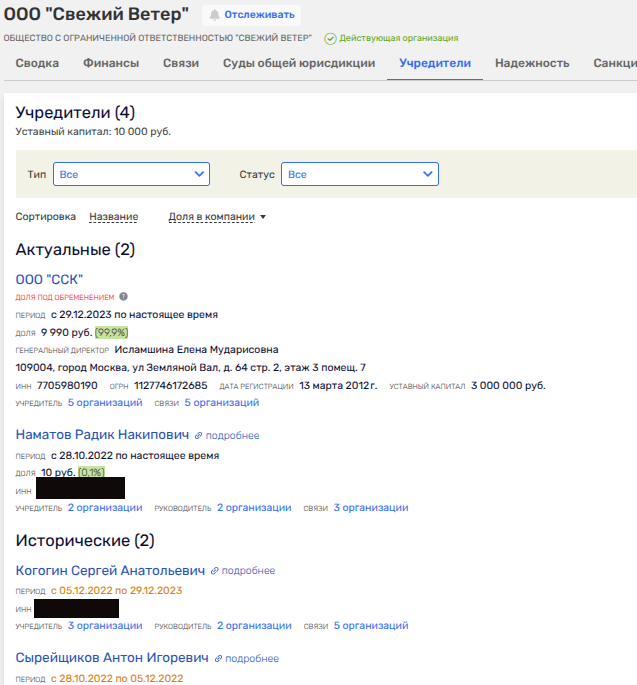This screenshot has height=685, width=637.
Task: Click the bell icon next to Отслеживать
Action: coord(214,15)
